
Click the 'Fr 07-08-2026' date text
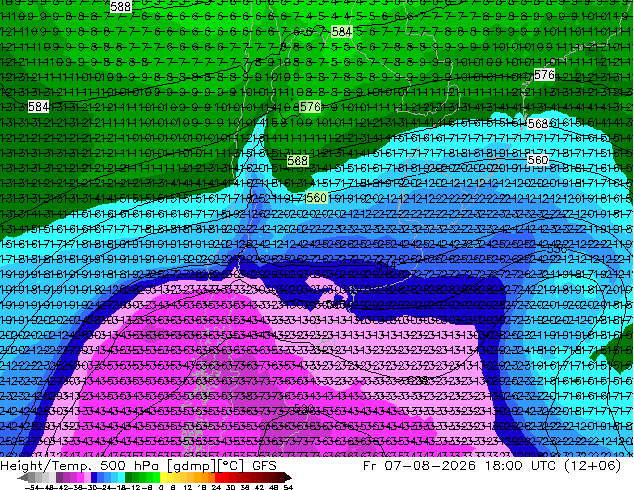coord(419,466)
